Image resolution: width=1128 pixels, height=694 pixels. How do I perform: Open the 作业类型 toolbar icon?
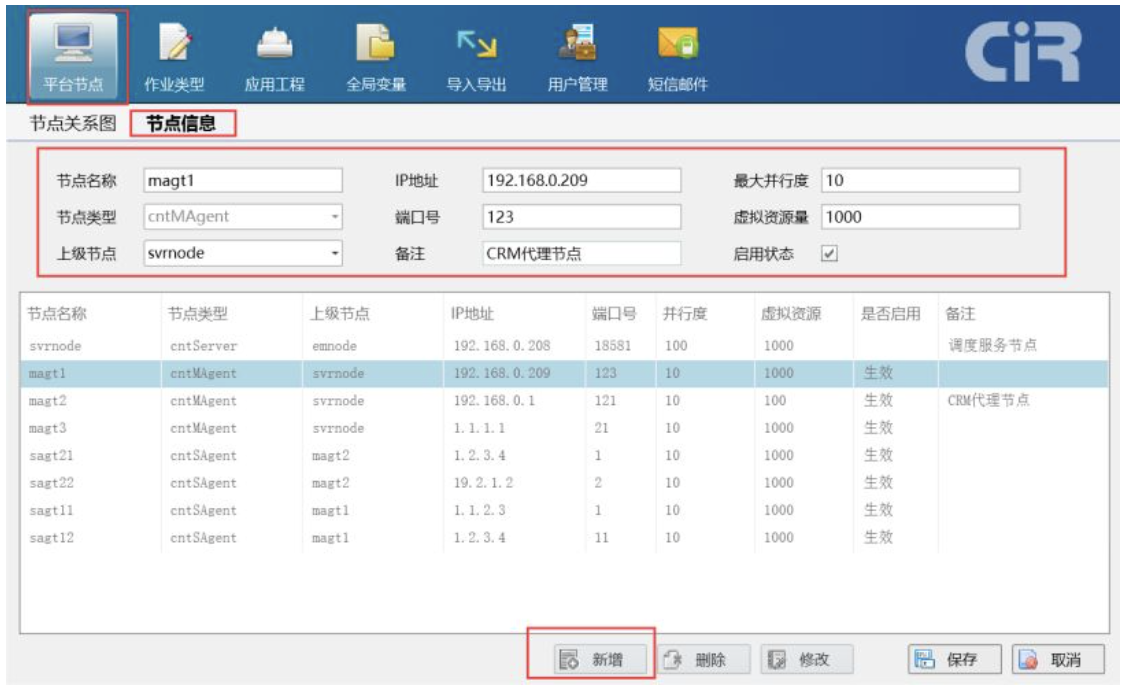(174, 57)
